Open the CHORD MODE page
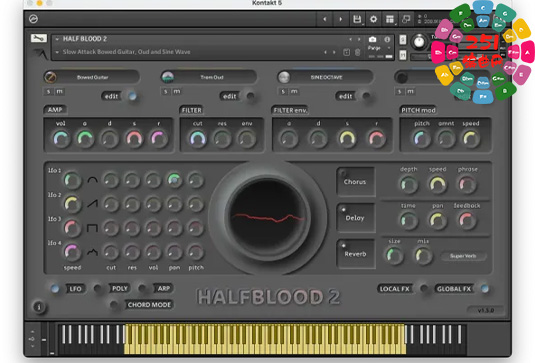The image size is (535, 363). coord(149,305)
